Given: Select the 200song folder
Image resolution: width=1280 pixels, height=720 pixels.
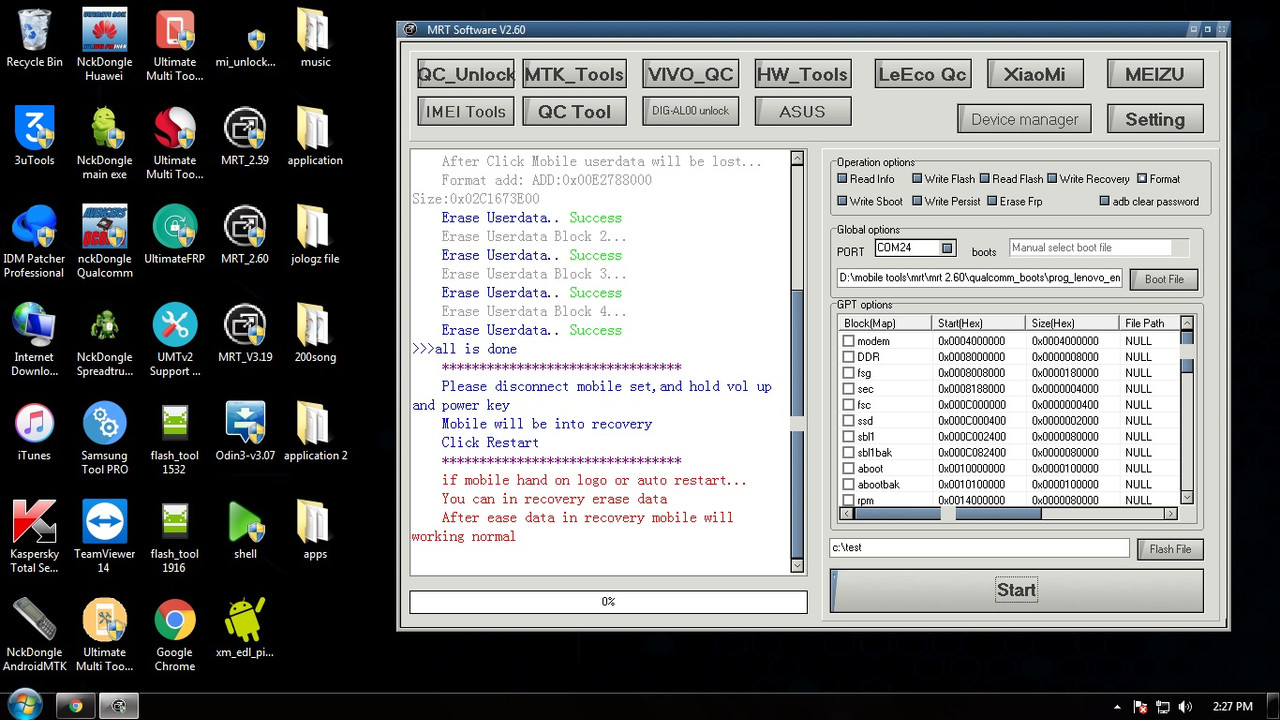Looking at the screenshot, I should (x=315, y=334).
